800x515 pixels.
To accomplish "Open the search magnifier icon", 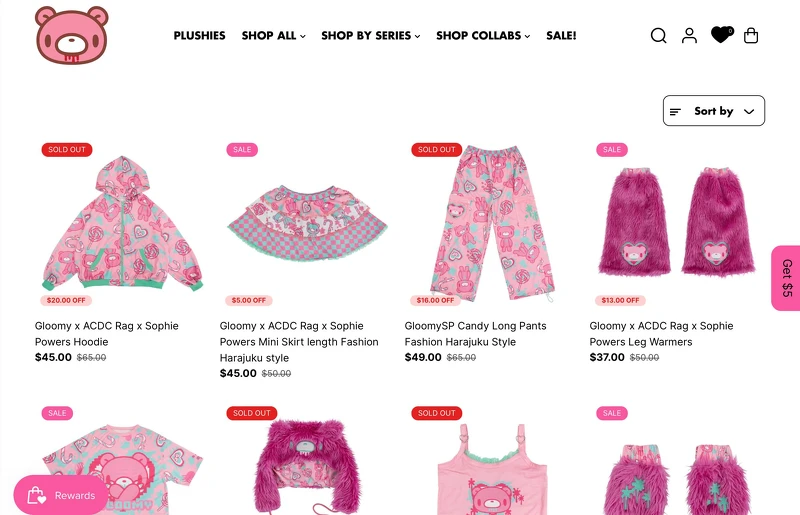I will (658, 35).
